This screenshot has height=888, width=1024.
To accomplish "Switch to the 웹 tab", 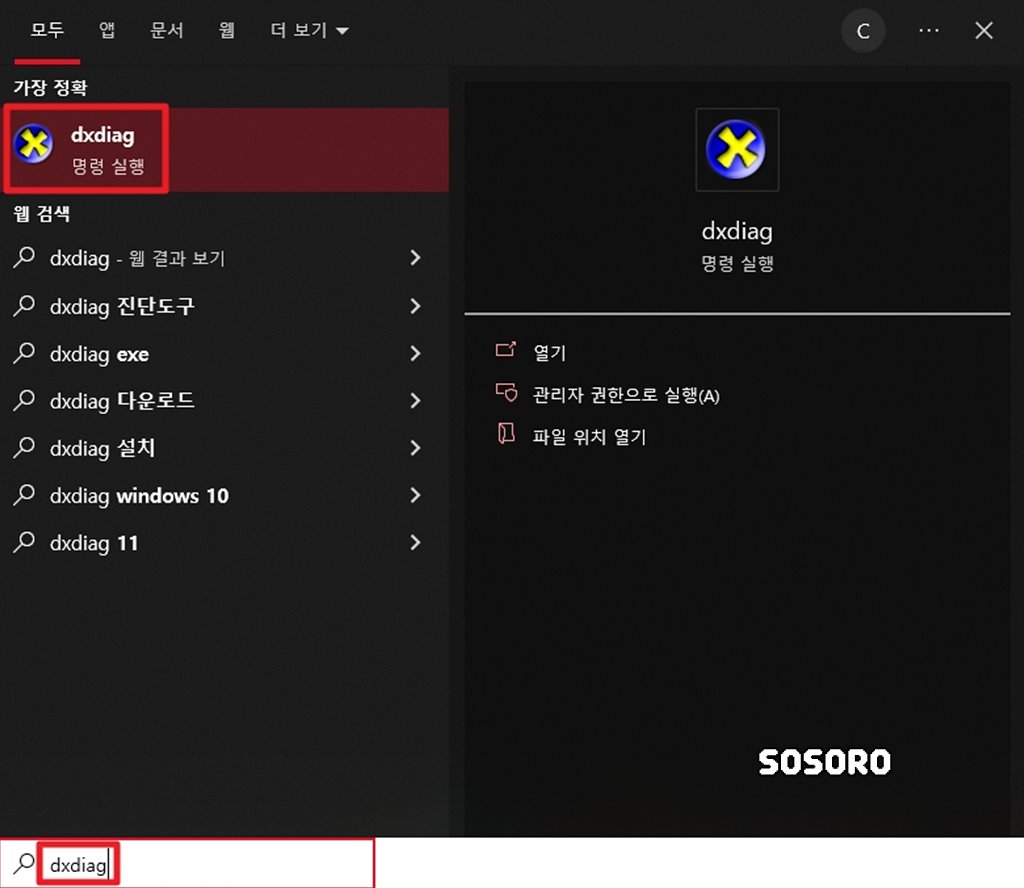I will pos(226,30).
